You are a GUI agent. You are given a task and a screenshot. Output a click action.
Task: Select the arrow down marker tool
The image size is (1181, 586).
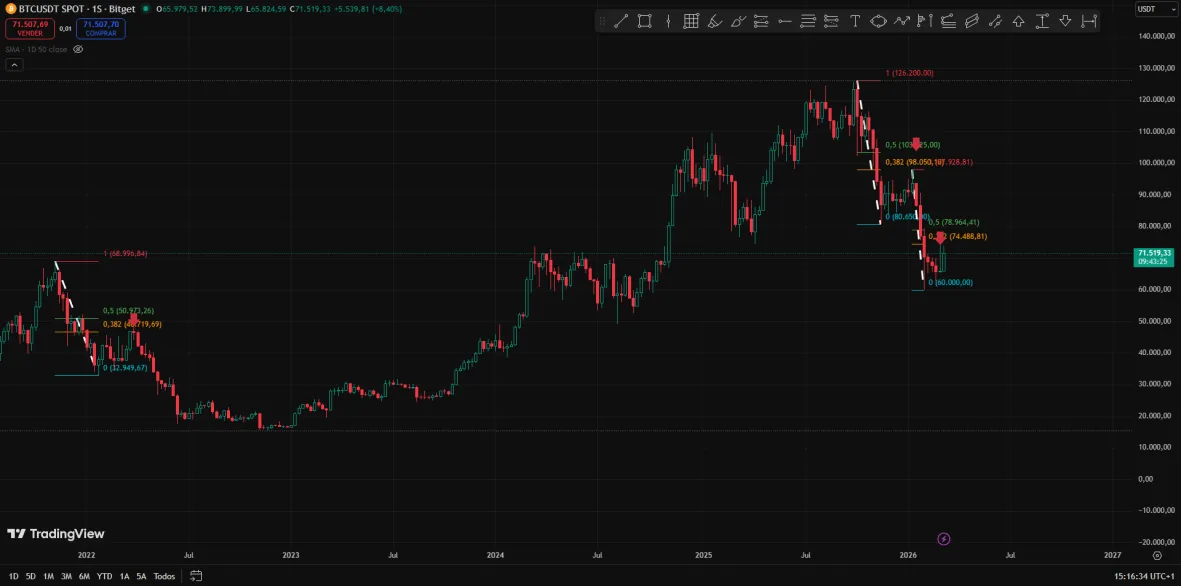(x=1065, y=21)
